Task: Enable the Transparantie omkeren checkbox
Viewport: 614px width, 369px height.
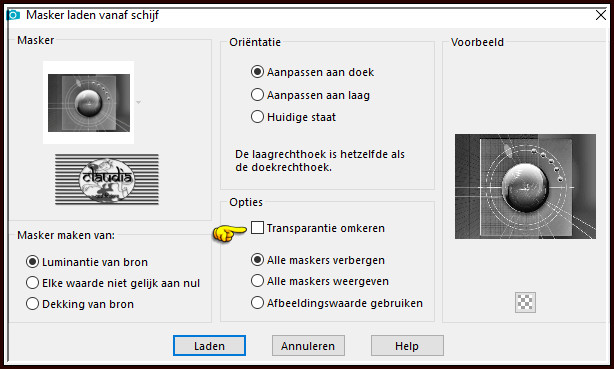Action: tap(257, 228)
